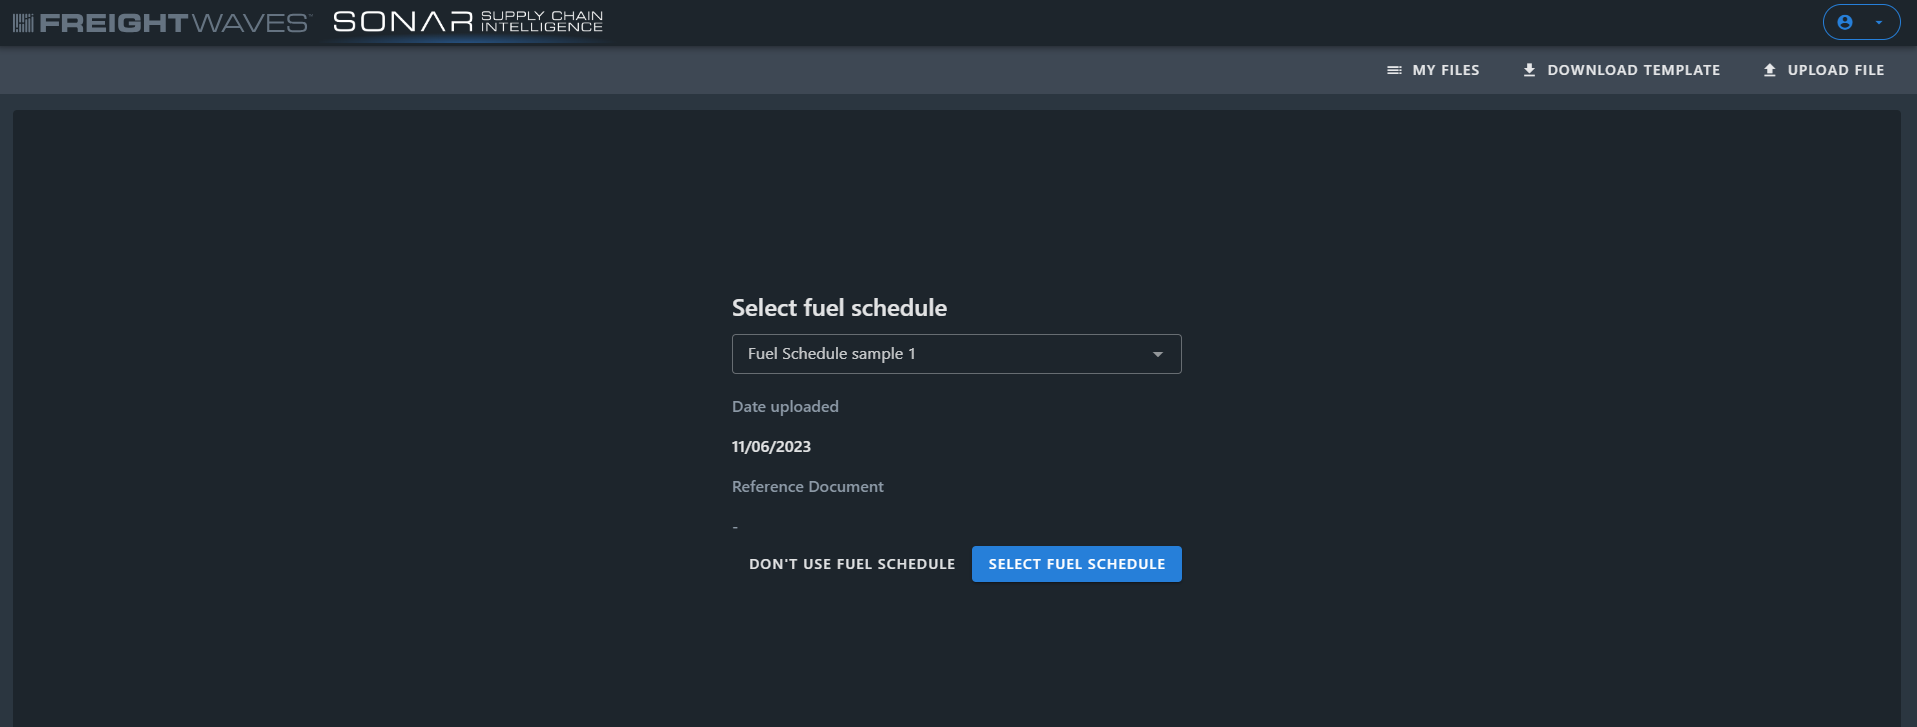
Task: Click the 'Reference Document' label
Action: tap(807, 487)
